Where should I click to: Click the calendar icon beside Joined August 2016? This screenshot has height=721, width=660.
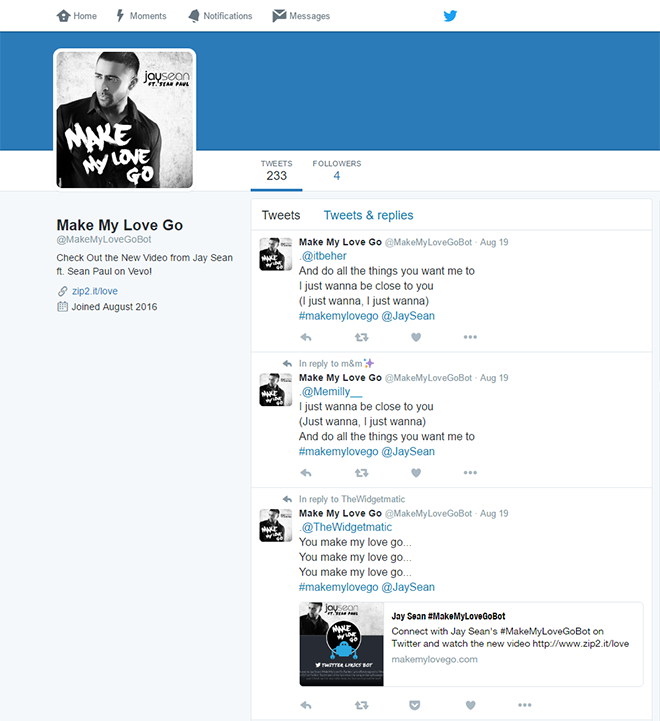[x=63, y=307]
